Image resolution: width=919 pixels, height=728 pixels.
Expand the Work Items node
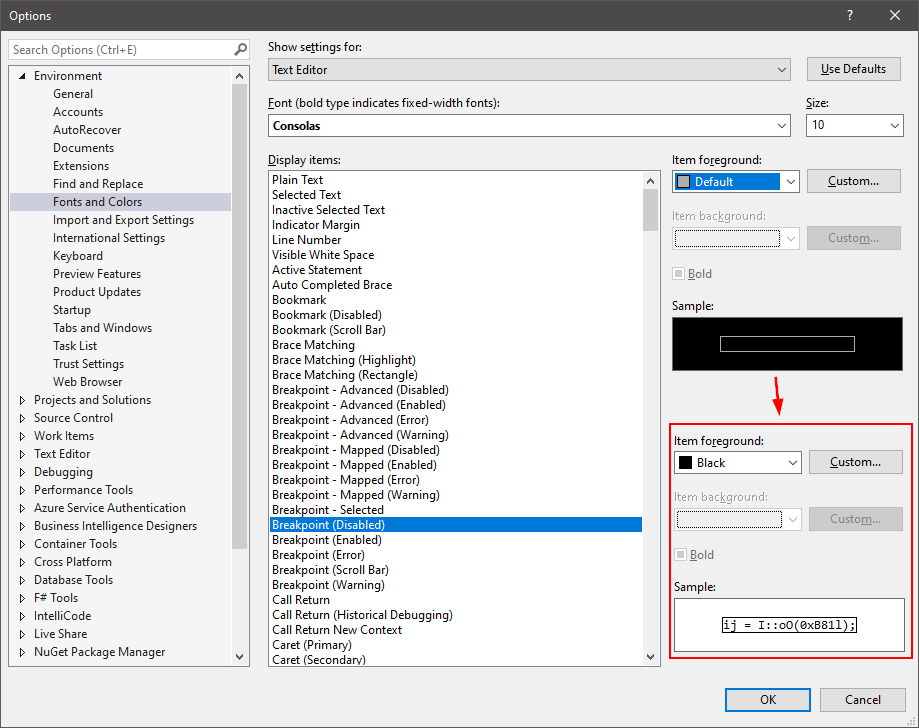22,436
